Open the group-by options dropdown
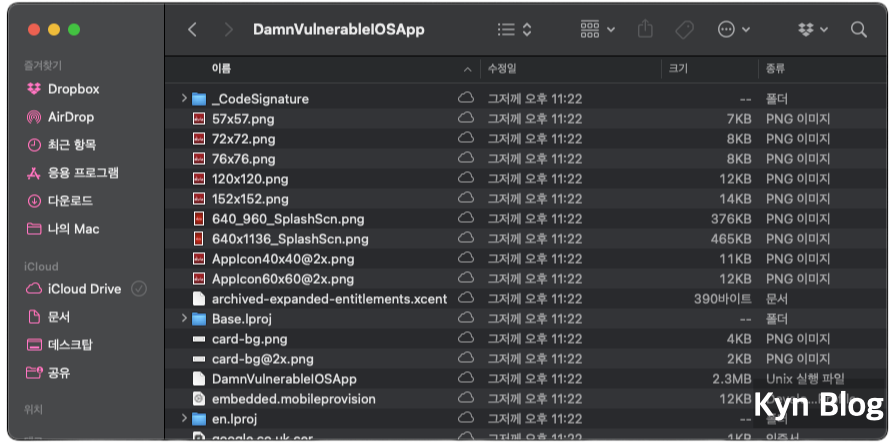 click(x=598, y=29)
